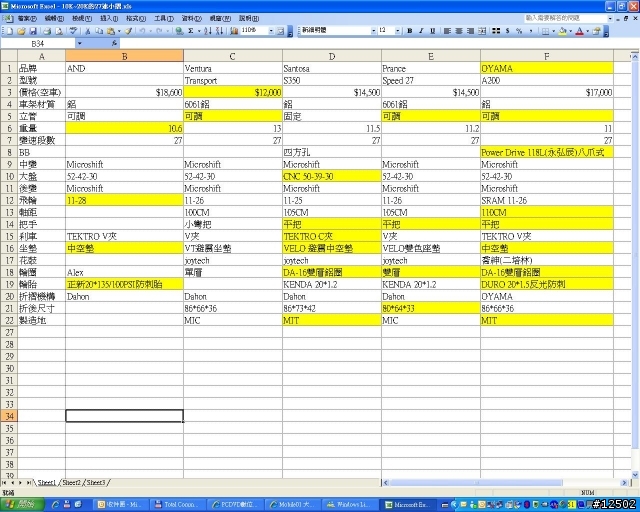This screenshot has height=512, width=640.
Task: Click the Print icon in toolbar
Action: coord(47,31)
